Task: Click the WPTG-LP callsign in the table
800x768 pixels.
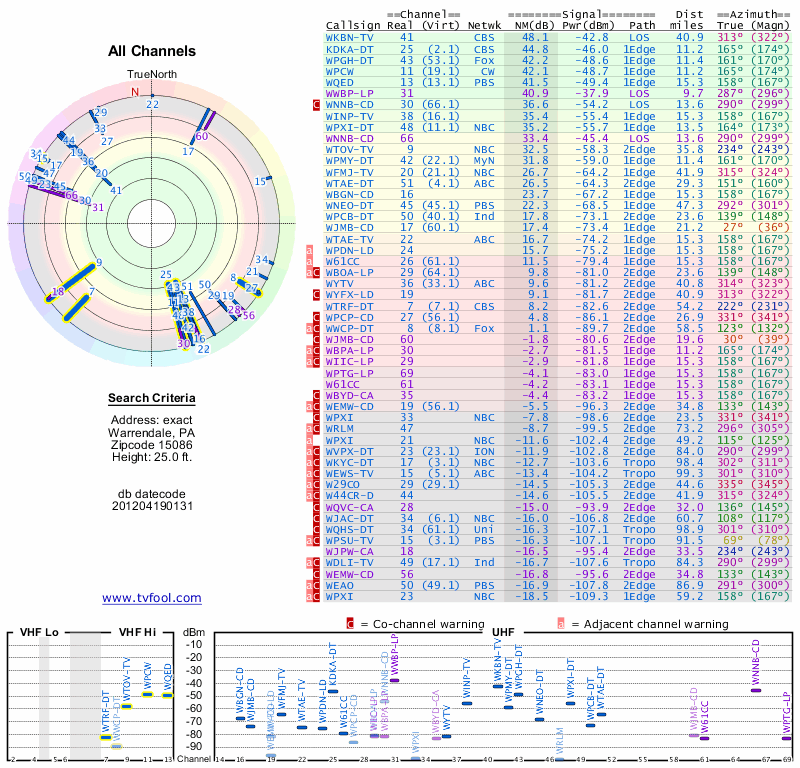Action: point(349,374)
